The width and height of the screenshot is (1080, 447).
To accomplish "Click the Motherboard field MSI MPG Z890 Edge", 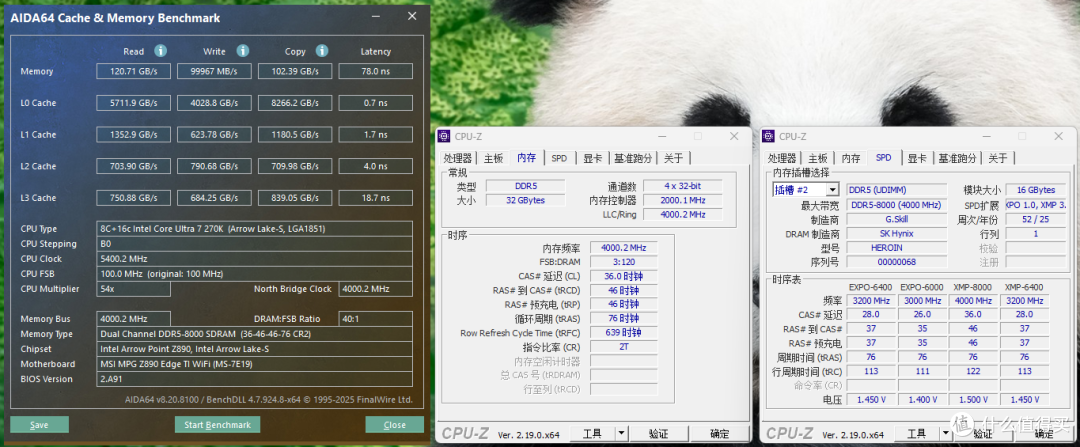I will point(254,364).
